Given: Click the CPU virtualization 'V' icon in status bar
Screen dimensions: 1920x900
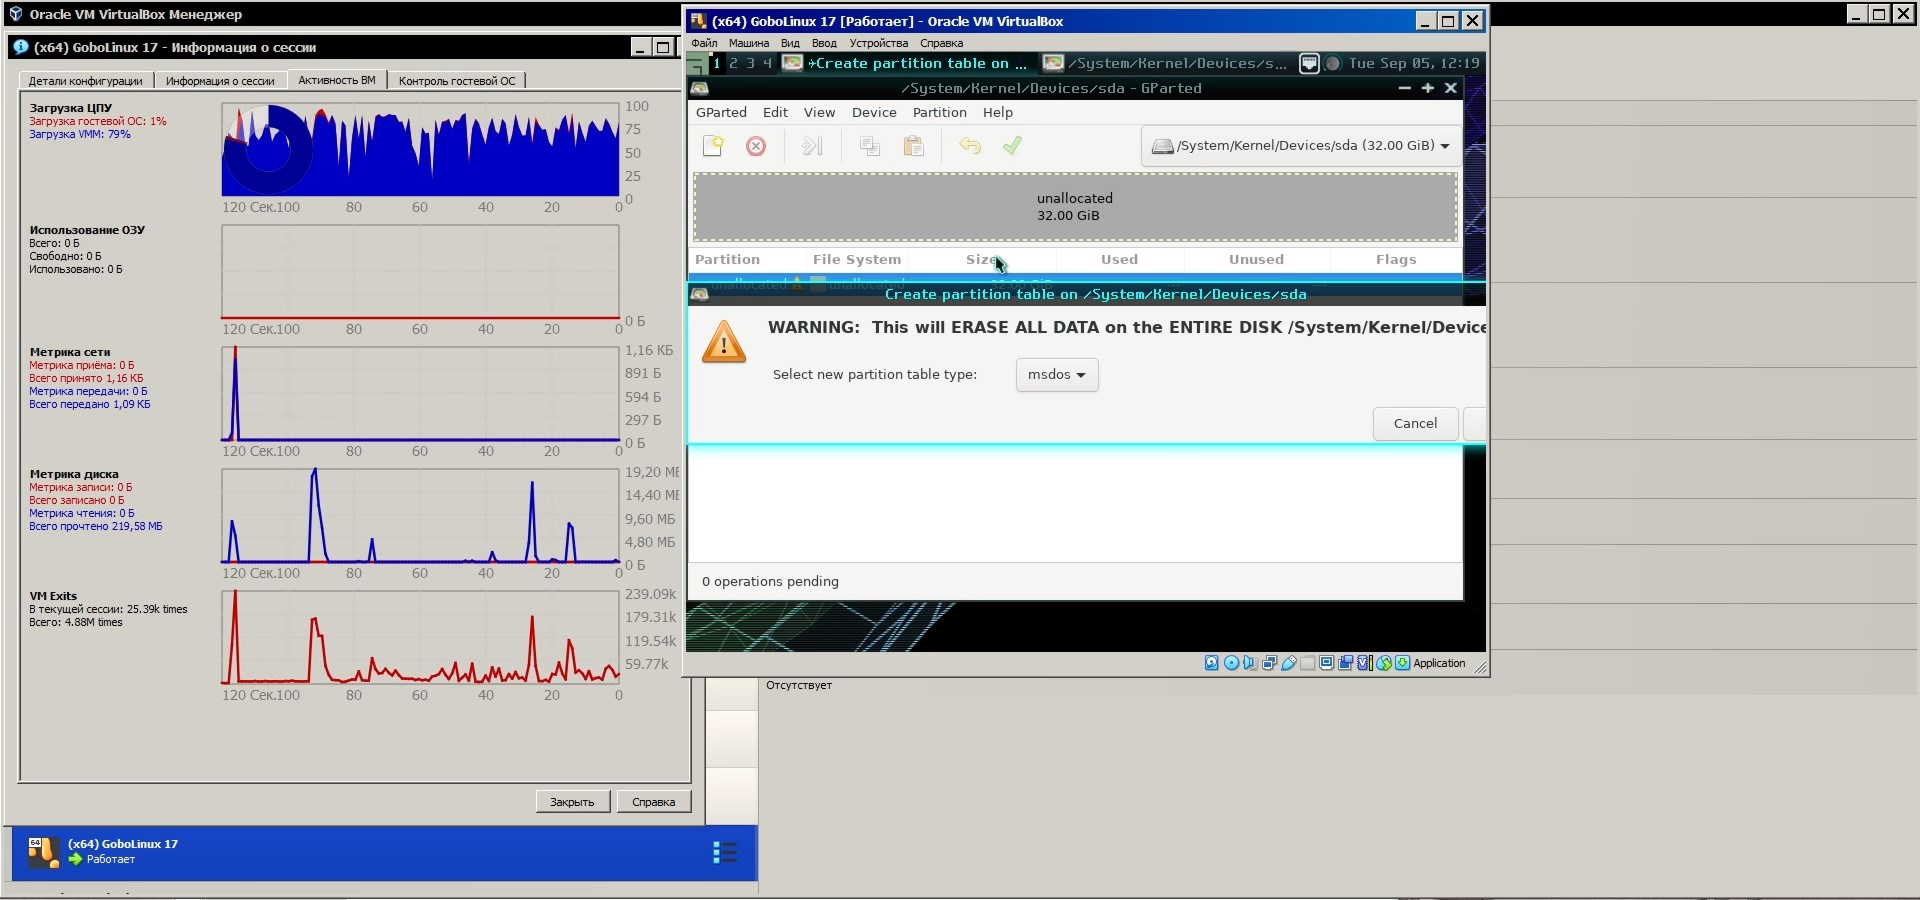Looking at the screenshot, I should (1365, 663).
